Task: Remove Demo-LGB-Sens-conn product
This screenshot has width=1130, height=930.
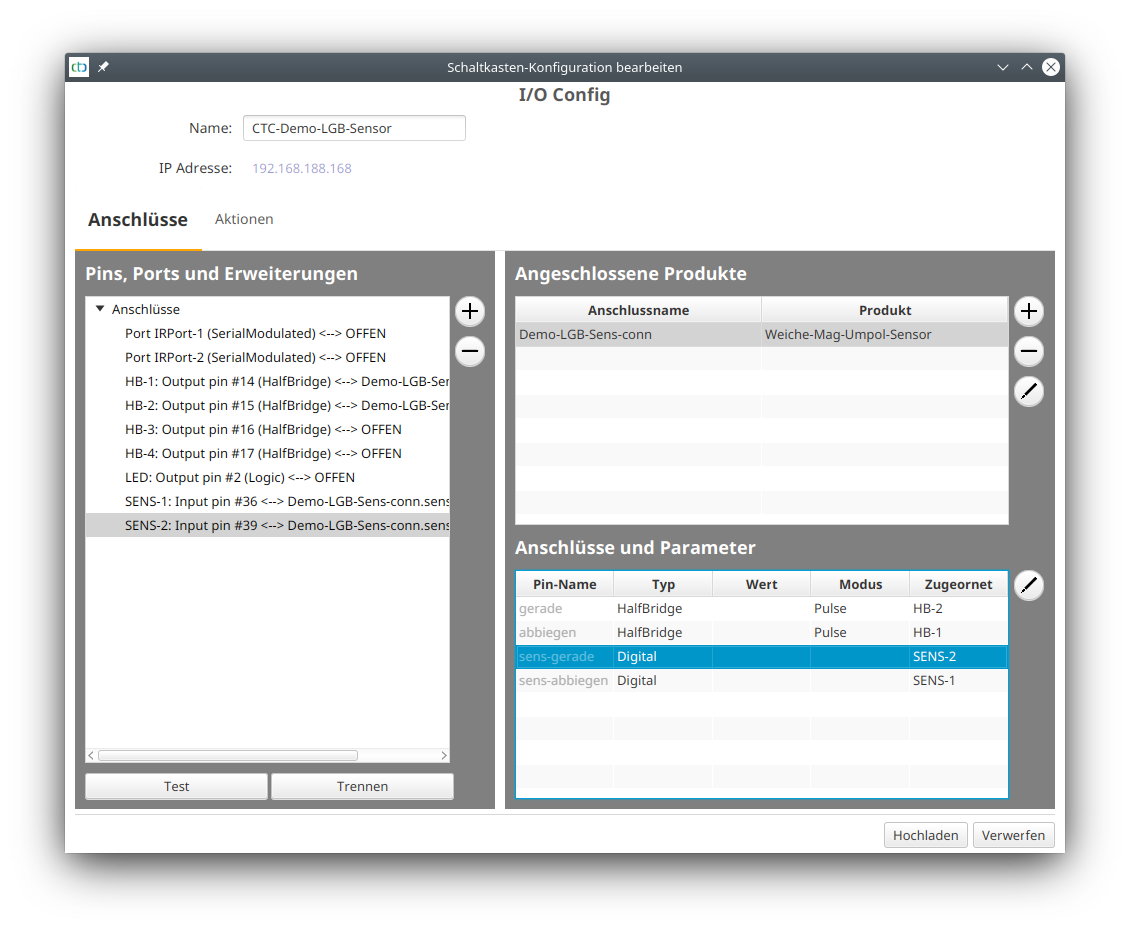Action: tap(1028, 351)
